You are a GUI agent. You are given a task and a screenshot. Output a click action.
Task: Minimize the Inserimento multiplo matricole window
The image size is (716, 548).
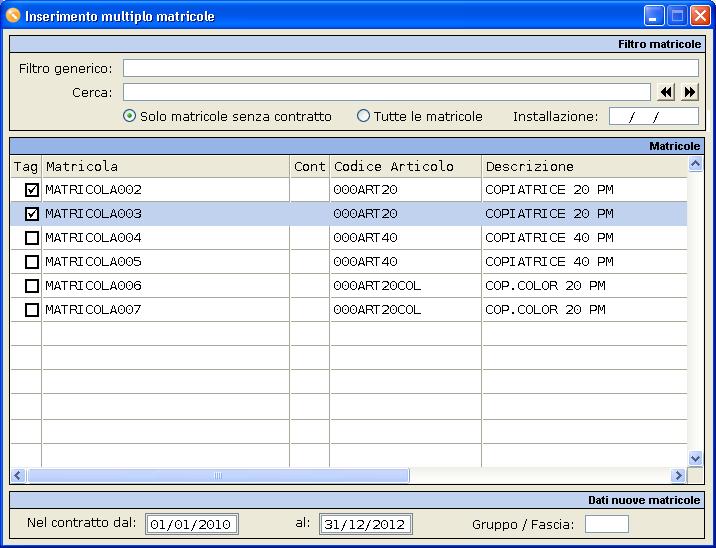click(654, 16)
